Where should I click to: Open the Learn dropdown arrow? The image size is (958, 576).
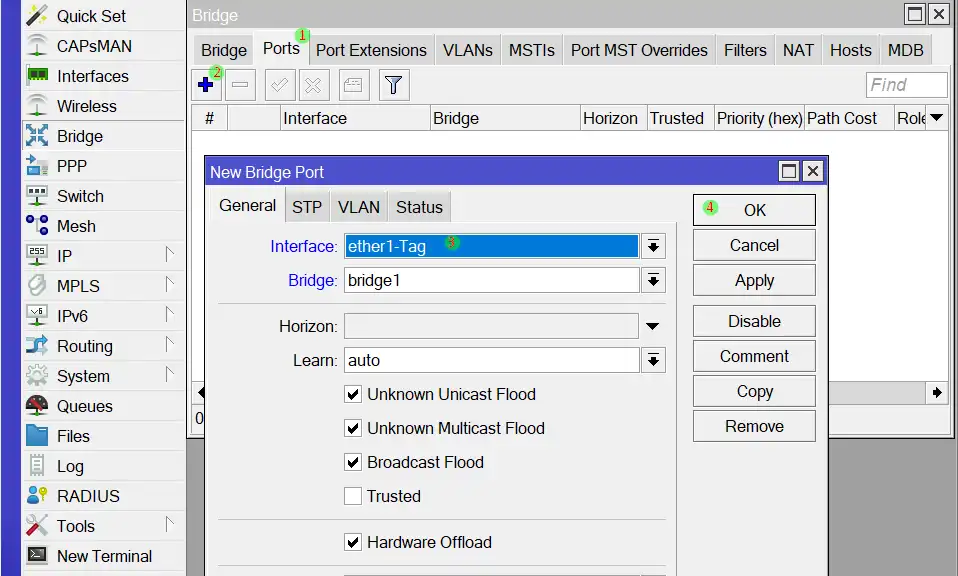coord(653,360)
